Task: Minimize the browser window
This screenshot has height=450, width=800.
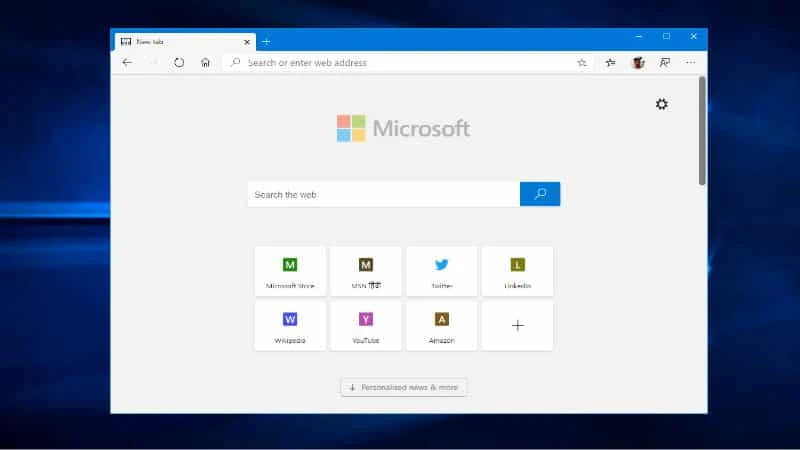Action: tap(639, 36)
